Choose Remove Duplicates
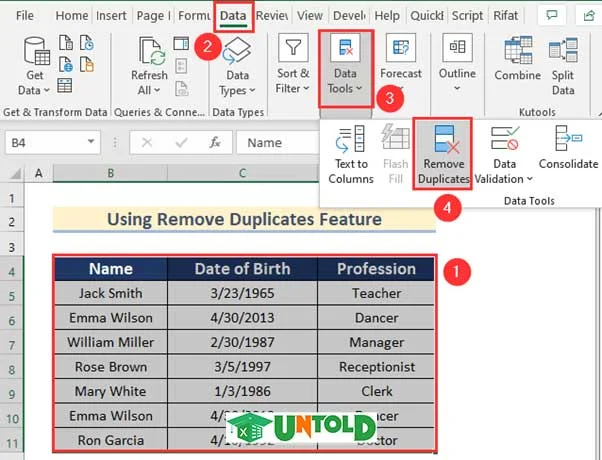 pyautogui.click(x=443, y=154)
